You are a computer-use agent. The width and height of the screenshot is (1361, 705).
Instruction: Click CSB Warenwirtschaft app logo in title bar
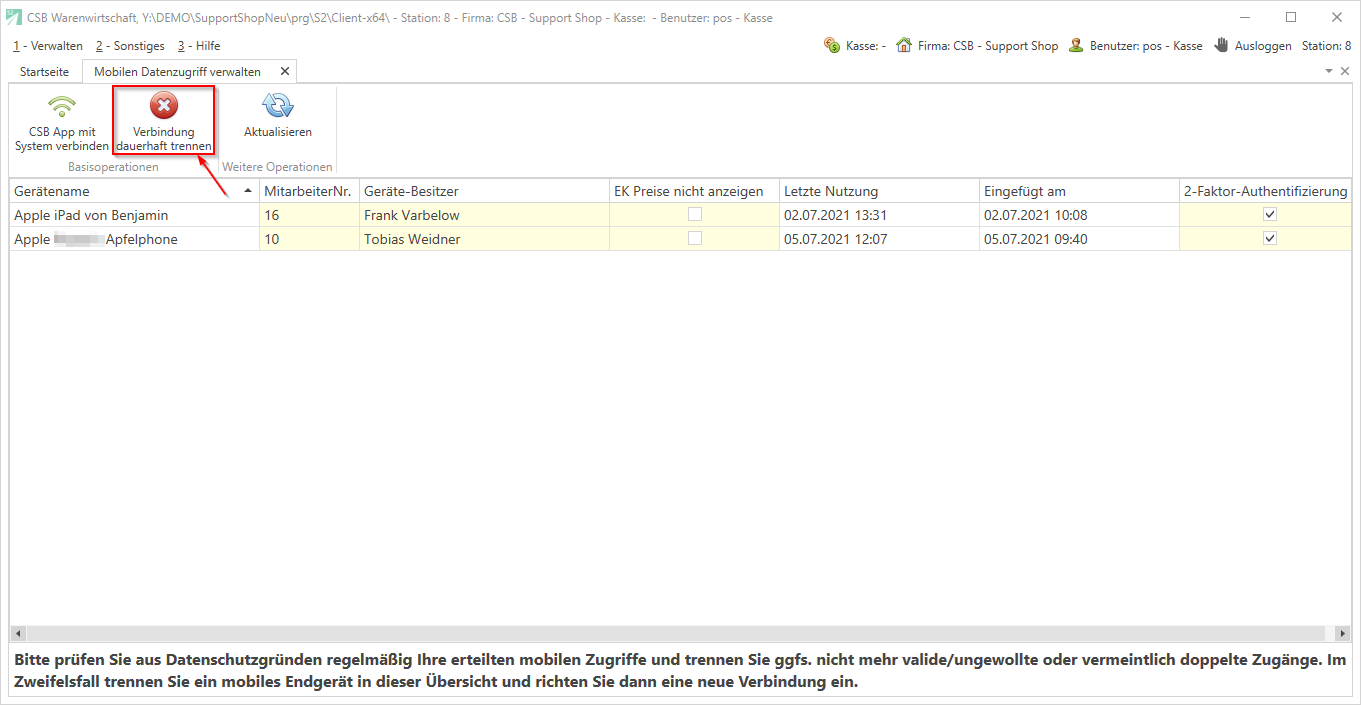(14, 17)
